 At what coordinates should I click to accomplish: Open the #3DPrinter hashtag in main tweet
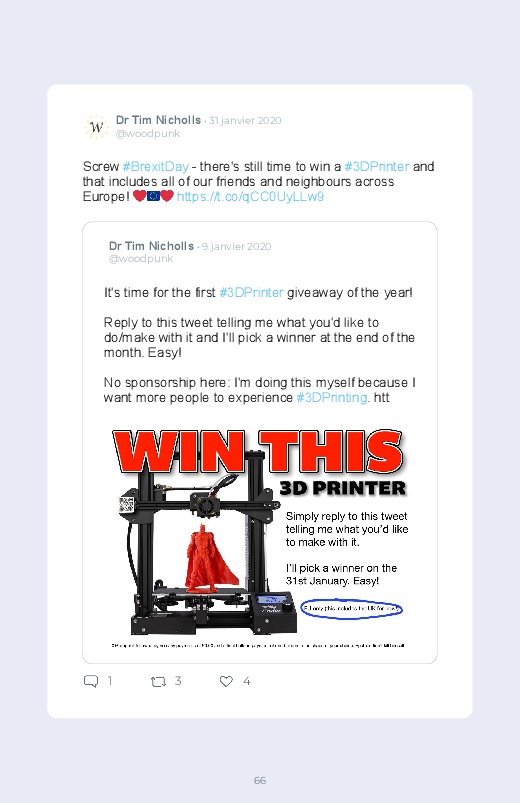377,166
